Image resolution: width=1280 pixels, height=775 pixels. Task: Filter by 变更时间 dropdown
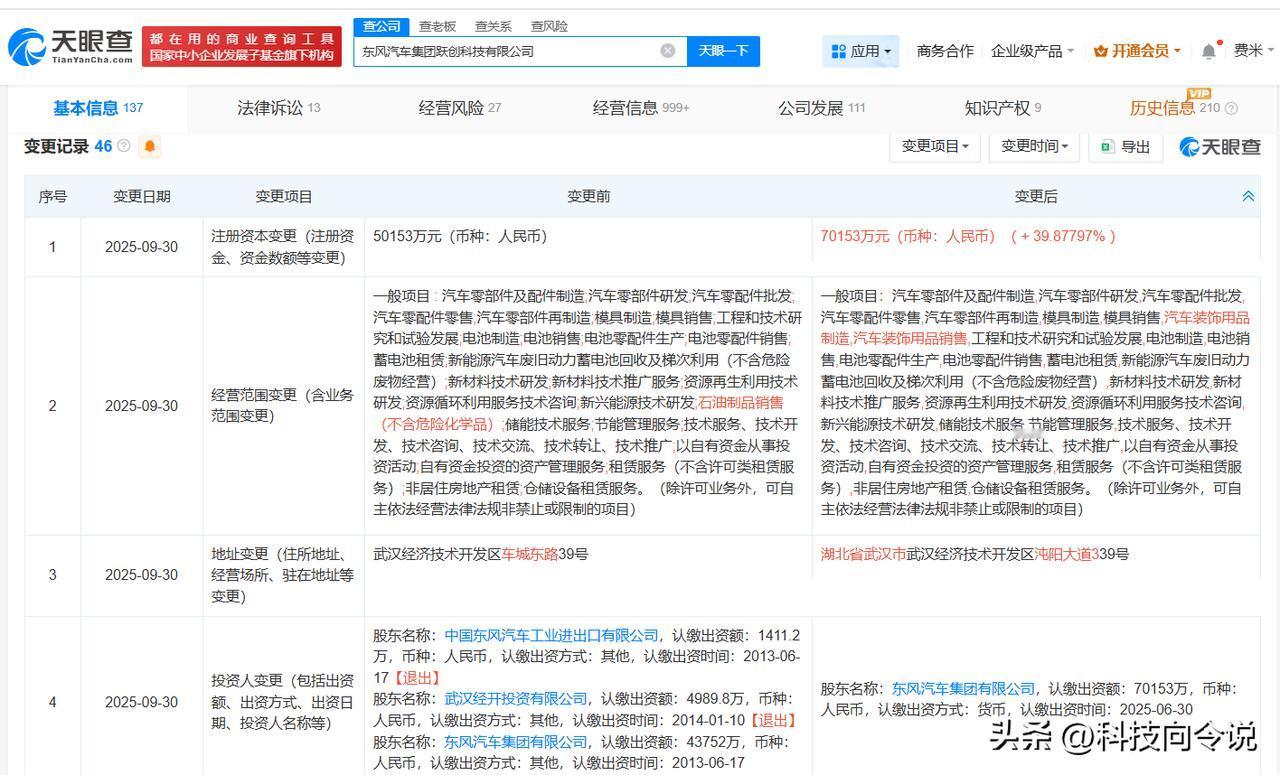(x=1035, y=147)
